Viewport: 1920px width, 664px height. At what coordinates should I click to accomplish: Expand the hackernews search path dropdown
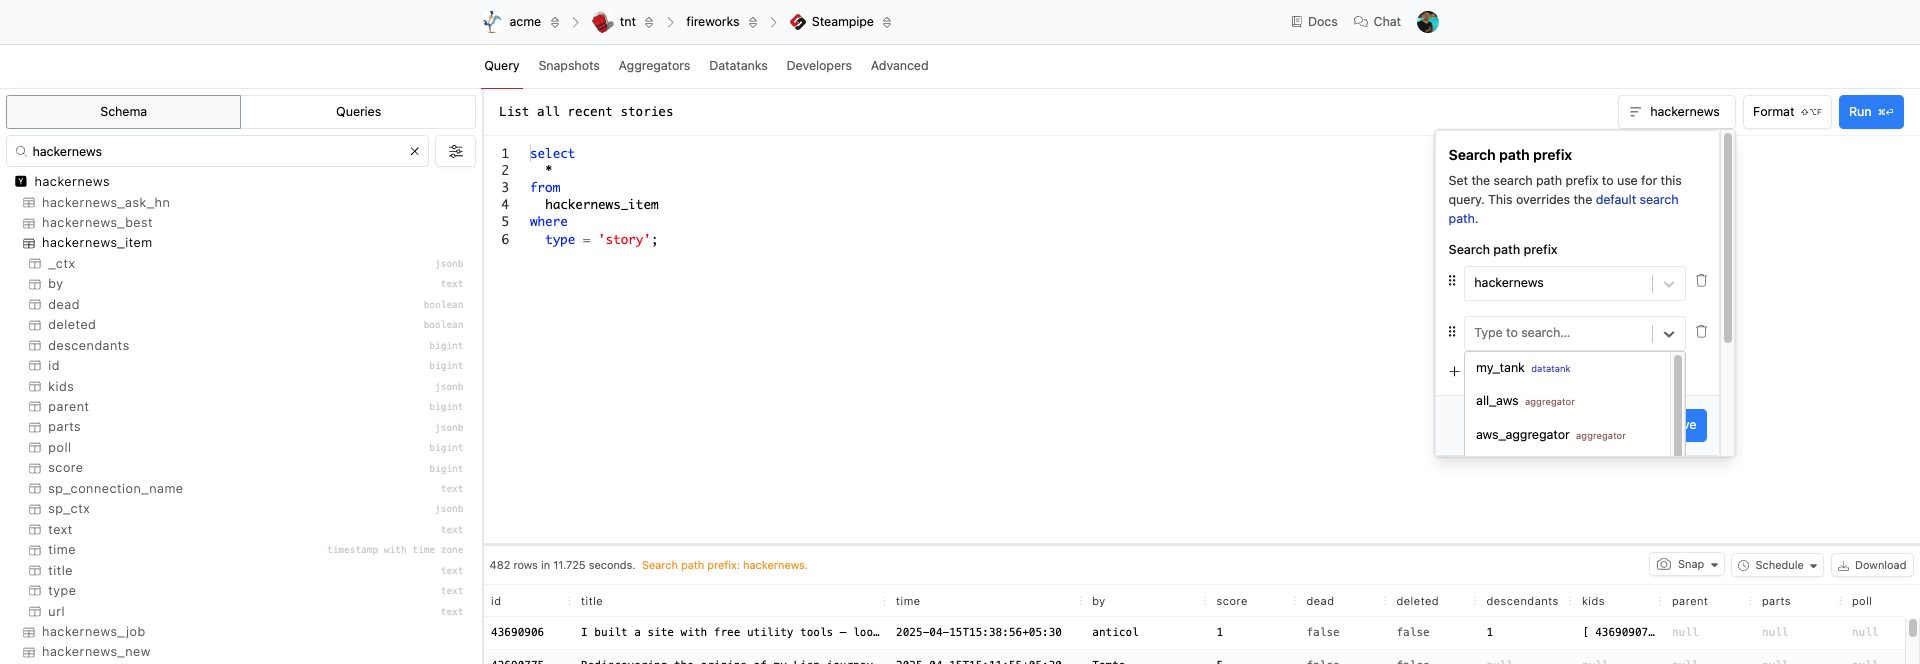(x=1668, y=284)
